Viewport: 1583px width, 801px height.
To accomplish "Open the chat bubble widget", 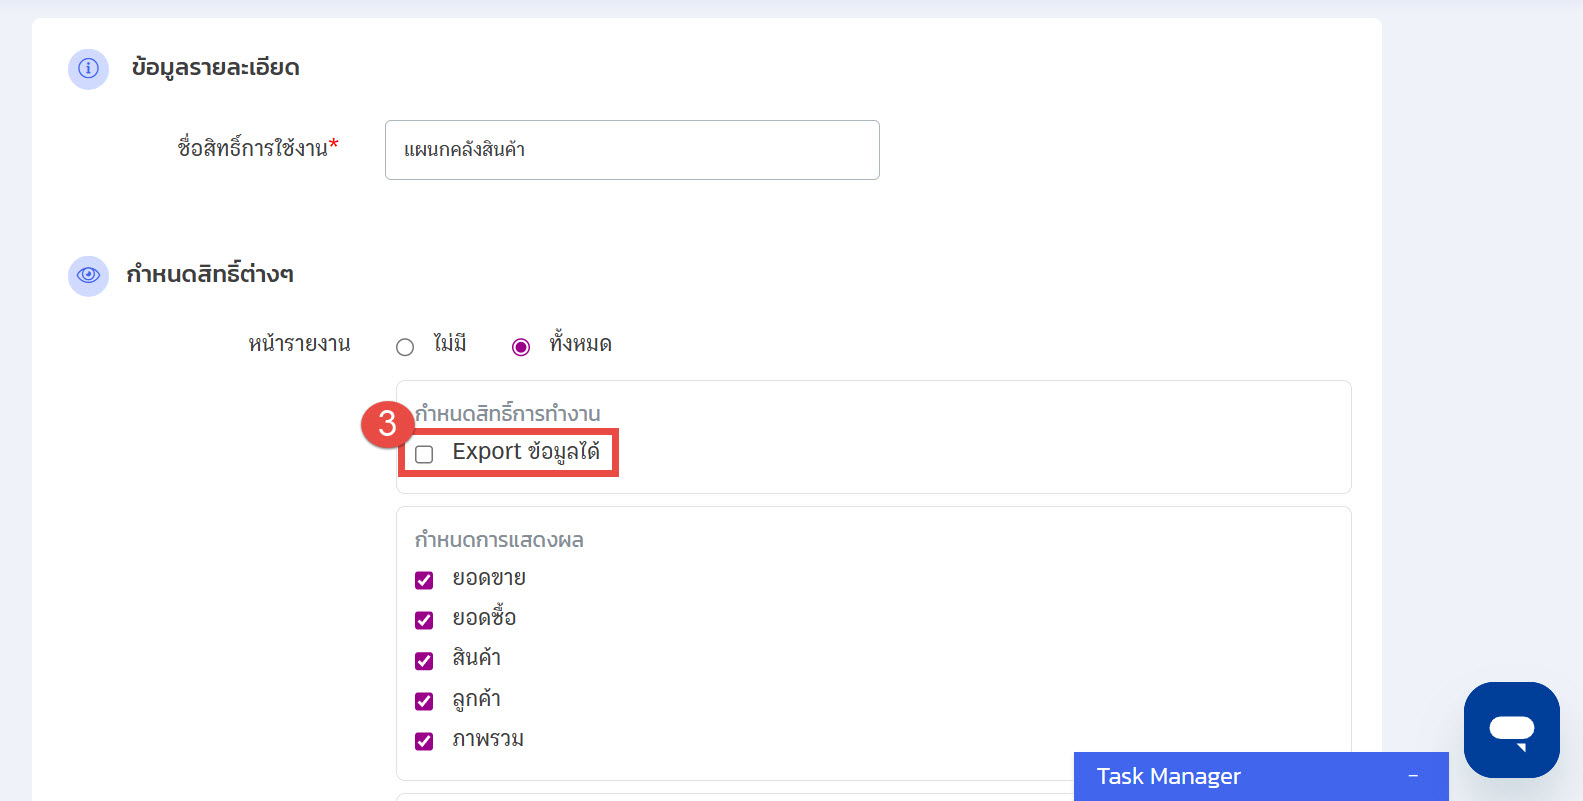I will 1511,729.
